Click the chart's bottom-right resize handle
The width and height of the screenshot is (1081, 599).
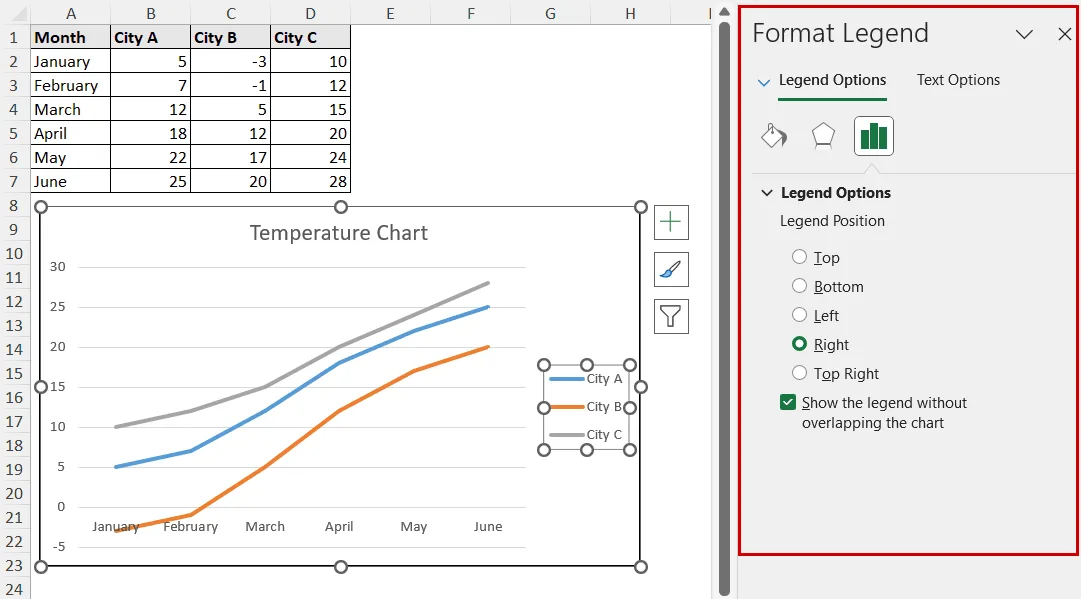pyautogui.click(x=640, y=567)
